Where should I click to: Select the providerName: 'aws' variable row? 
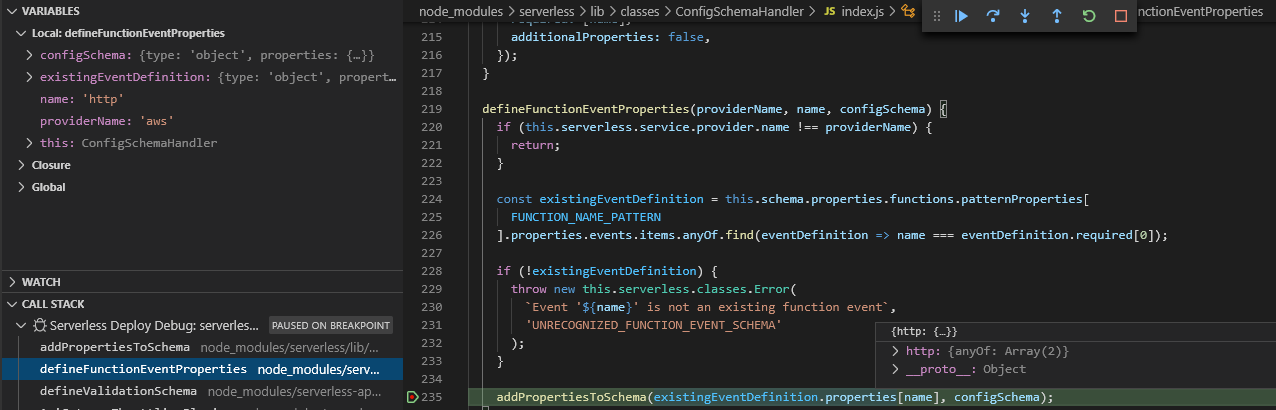tap(201, 121)
